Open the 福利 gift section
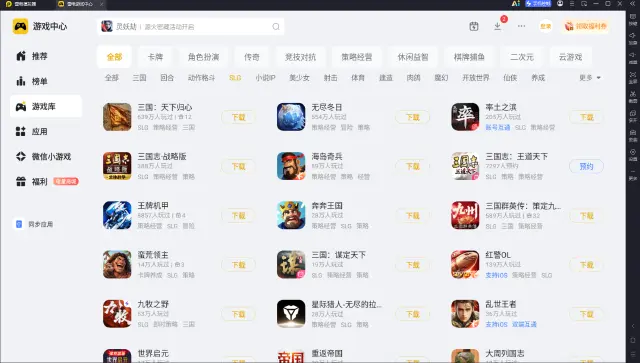The height and width of the screenshot is (363, 640). (x=46, y=182)
